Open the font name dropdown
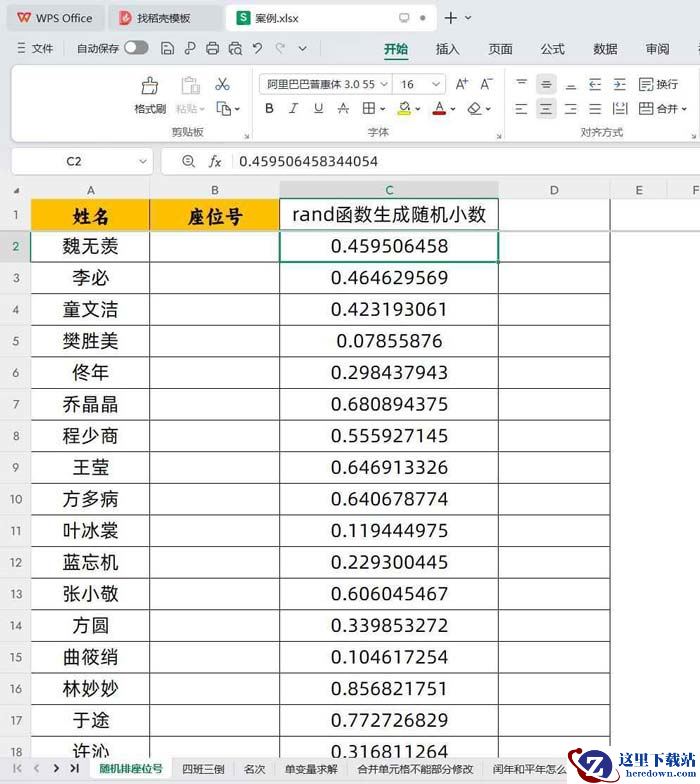 [324, 85]
